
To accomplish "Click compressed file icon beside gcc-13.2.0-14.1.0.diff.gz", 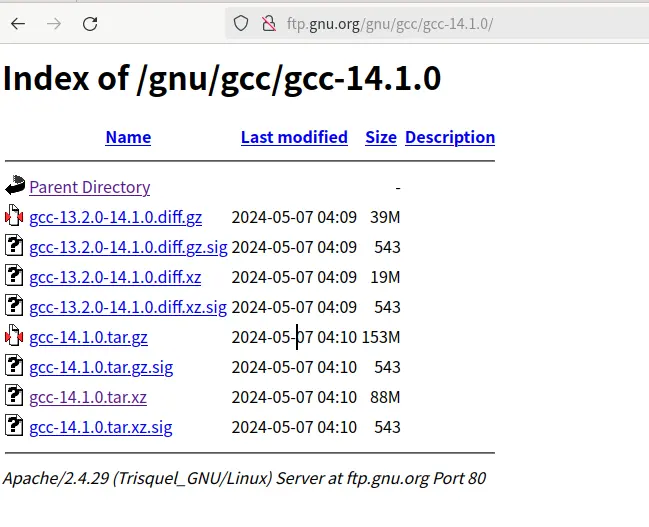I will pyautogui.click(x=14, y=215).
